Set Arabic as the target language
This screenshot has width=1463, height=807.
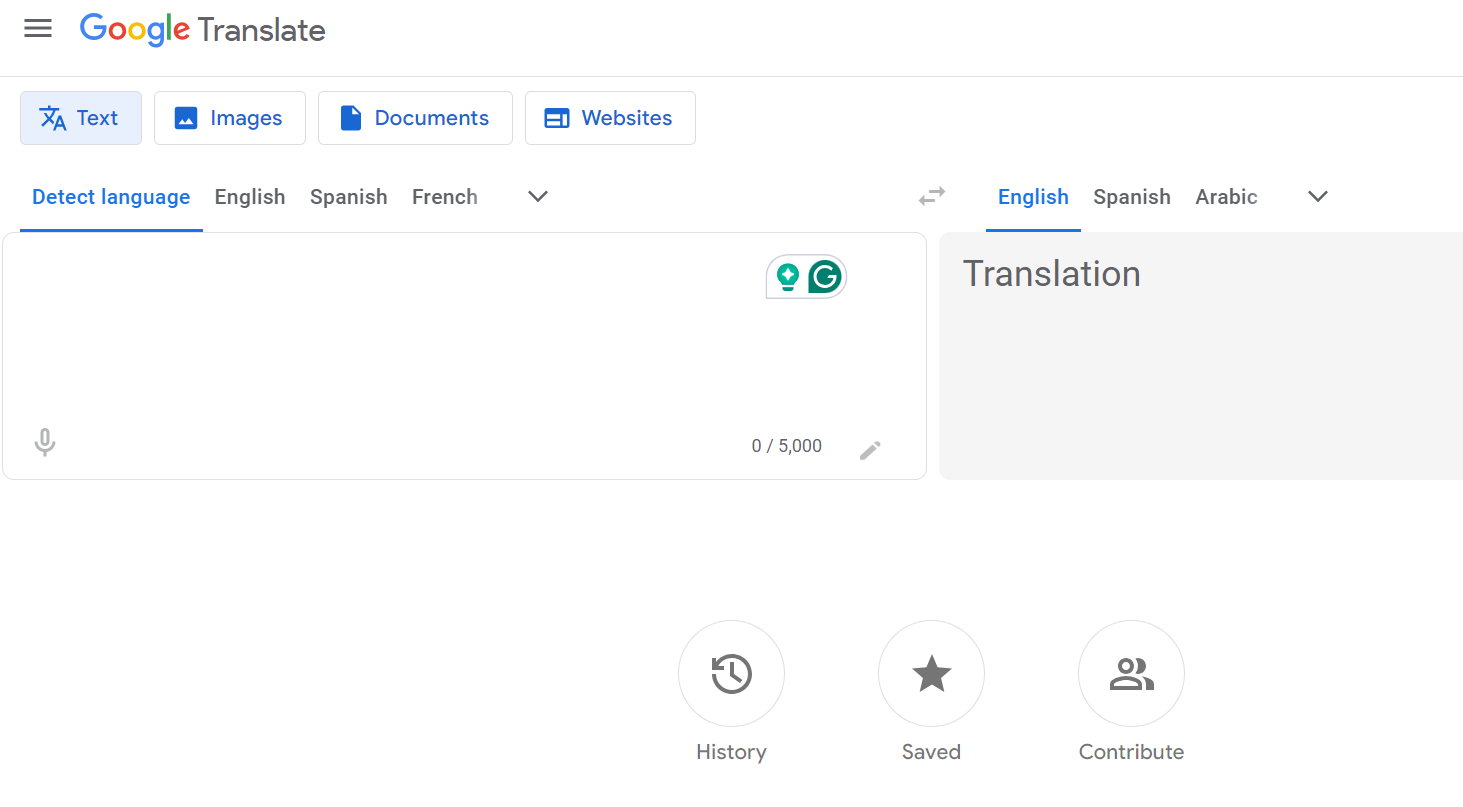click(x=1226, y=196)
